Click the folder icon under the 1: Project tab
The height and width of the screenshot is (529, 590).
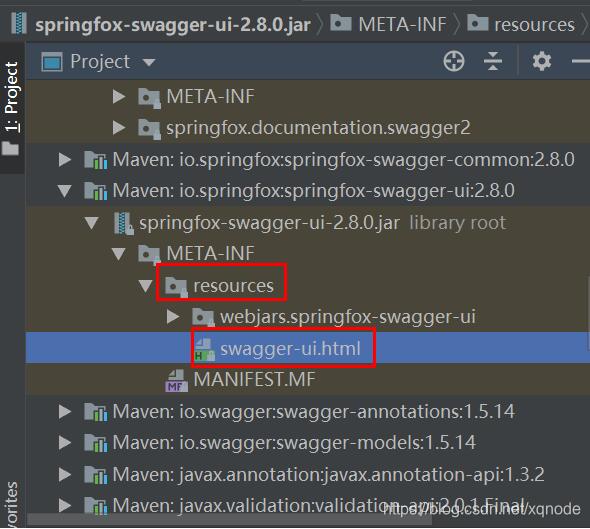[10, 148]
